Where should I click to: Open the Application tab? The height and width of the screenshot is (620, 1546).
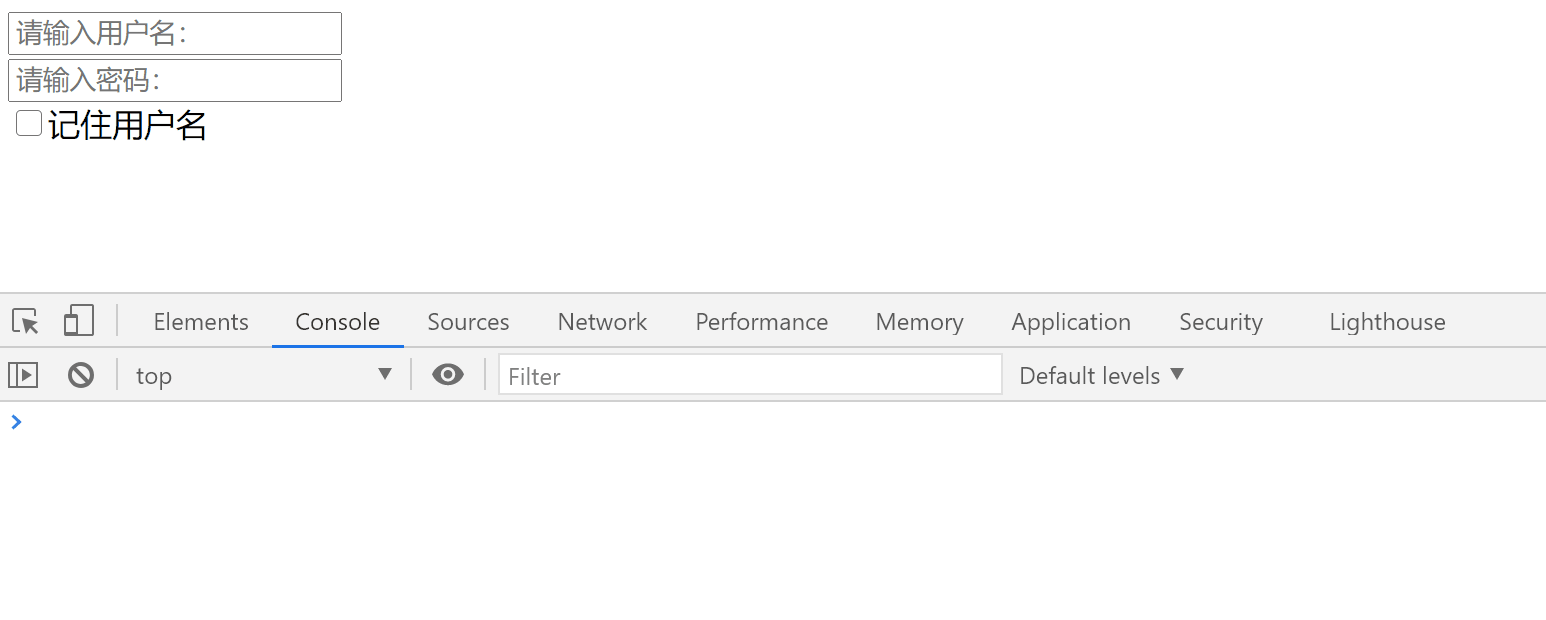tap(1070, 322)
